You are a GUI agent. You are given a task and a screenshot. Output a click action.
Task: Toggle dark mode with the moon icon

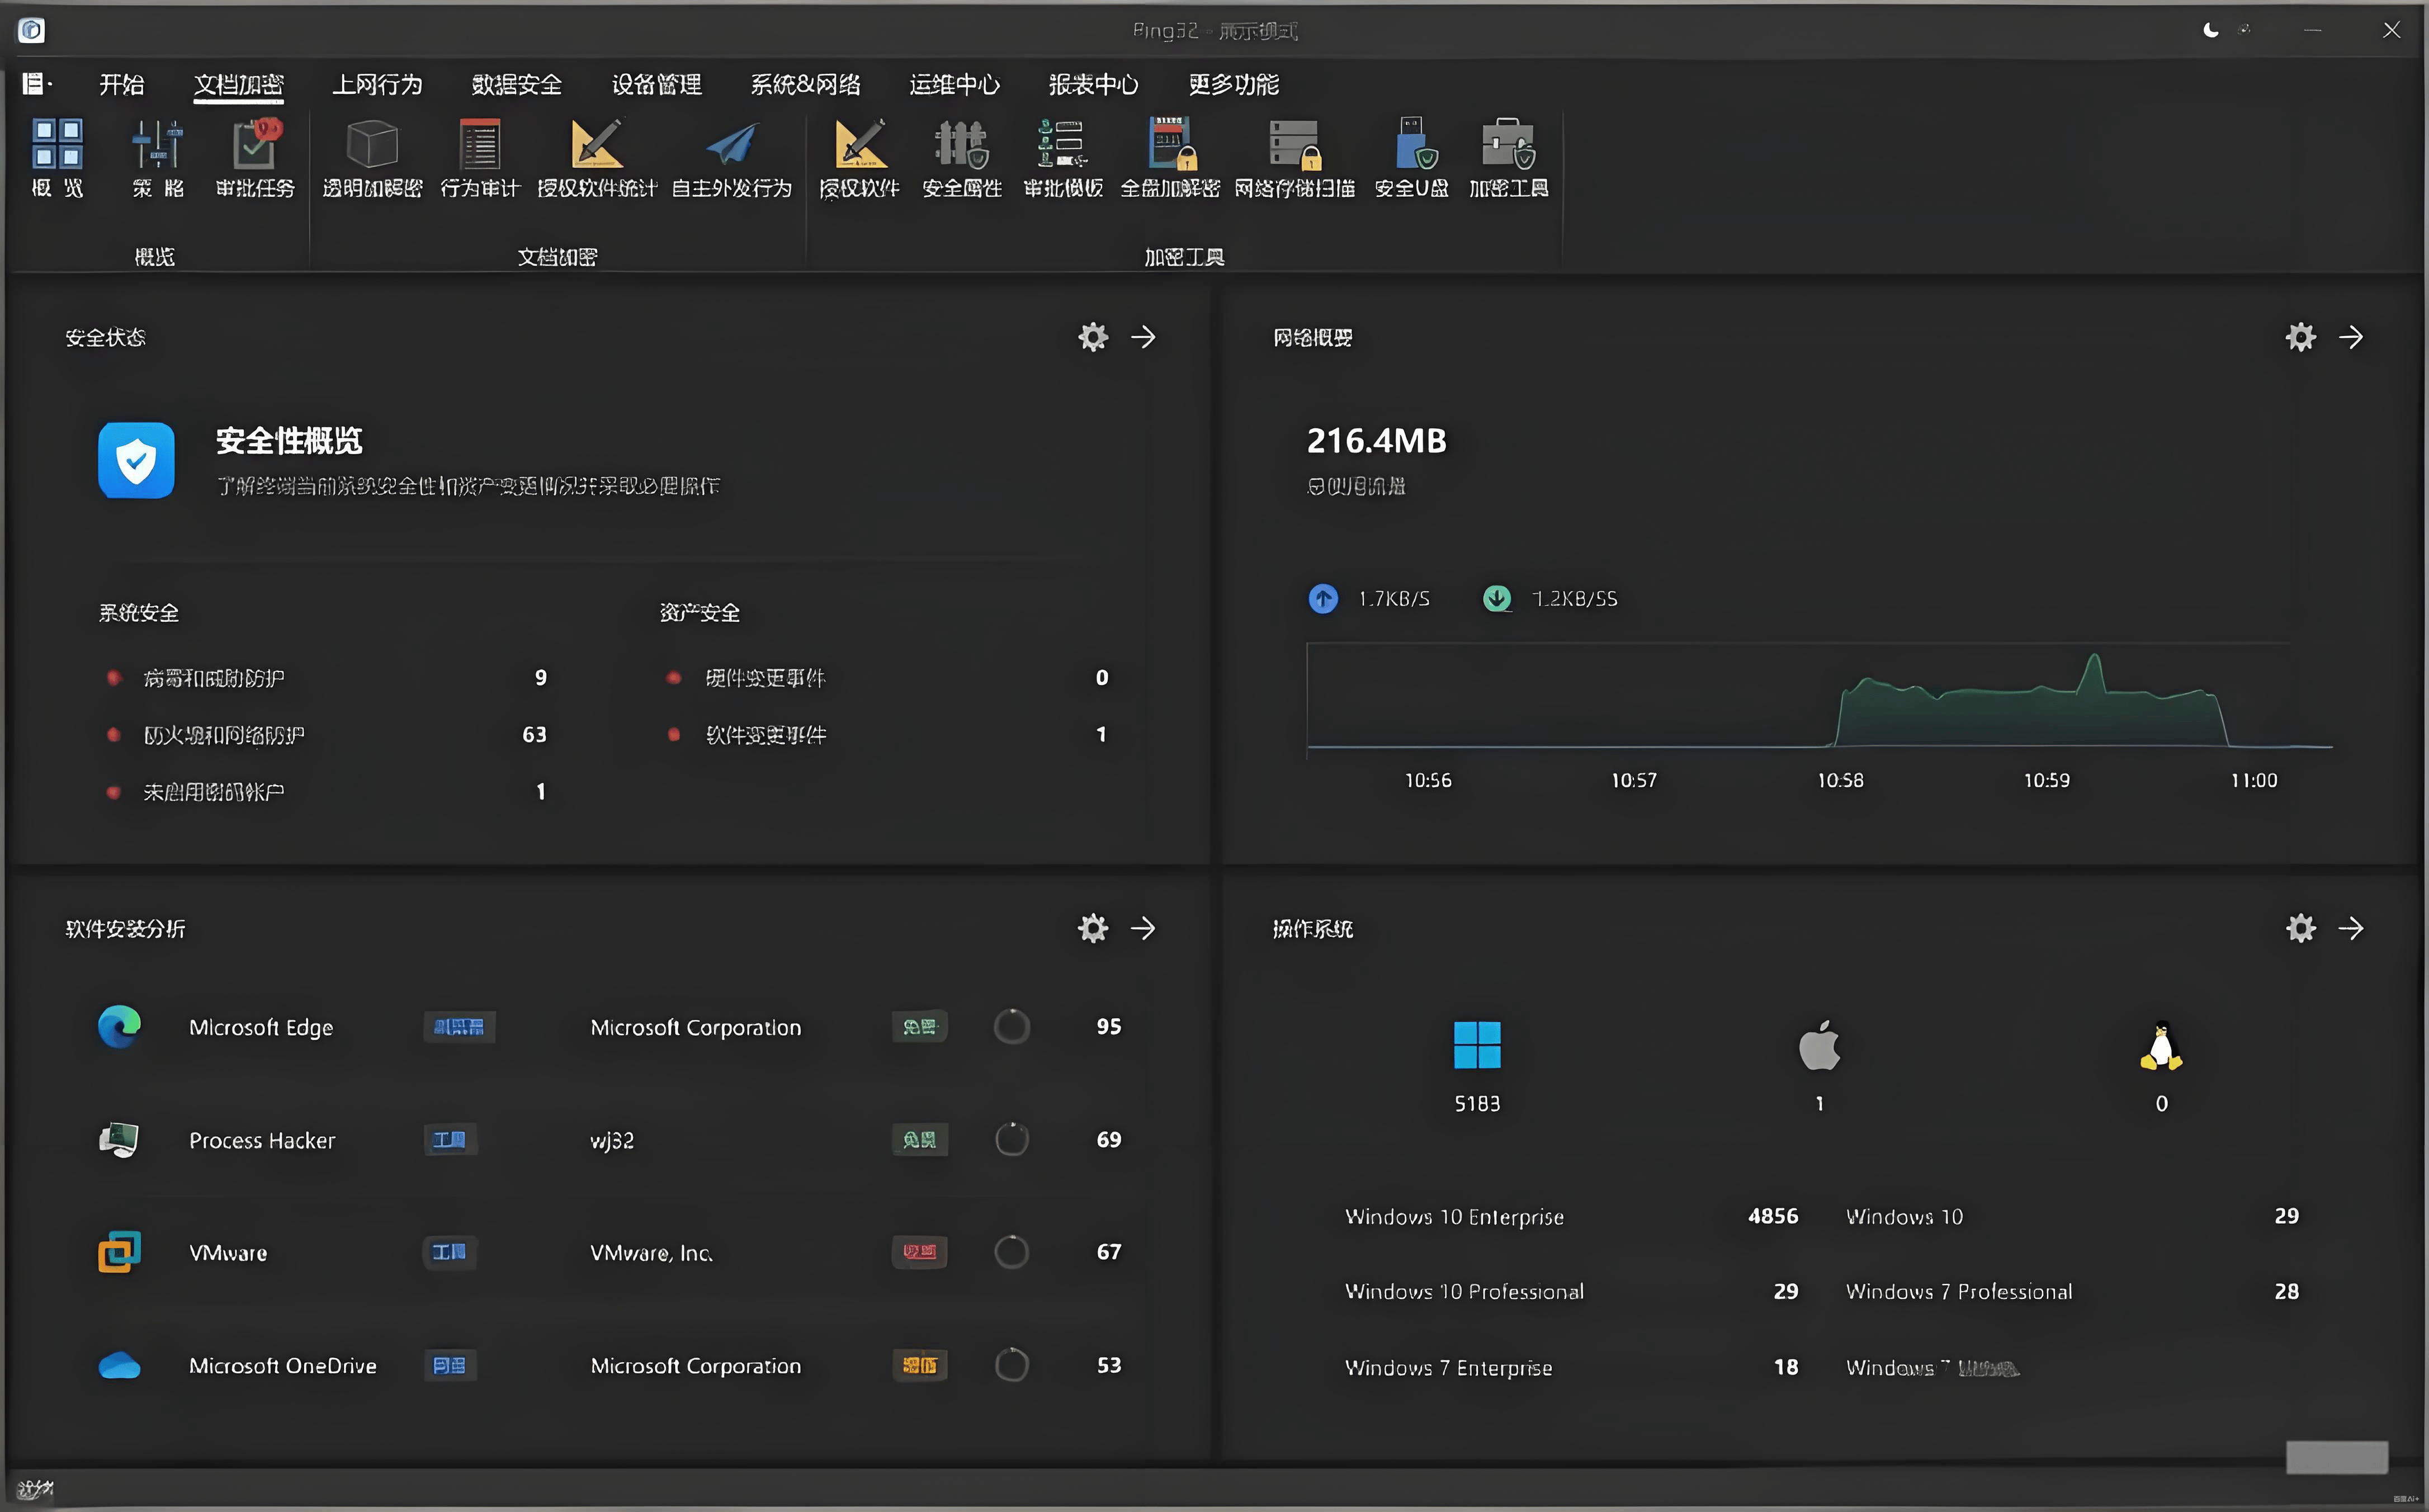[2211, 30]
